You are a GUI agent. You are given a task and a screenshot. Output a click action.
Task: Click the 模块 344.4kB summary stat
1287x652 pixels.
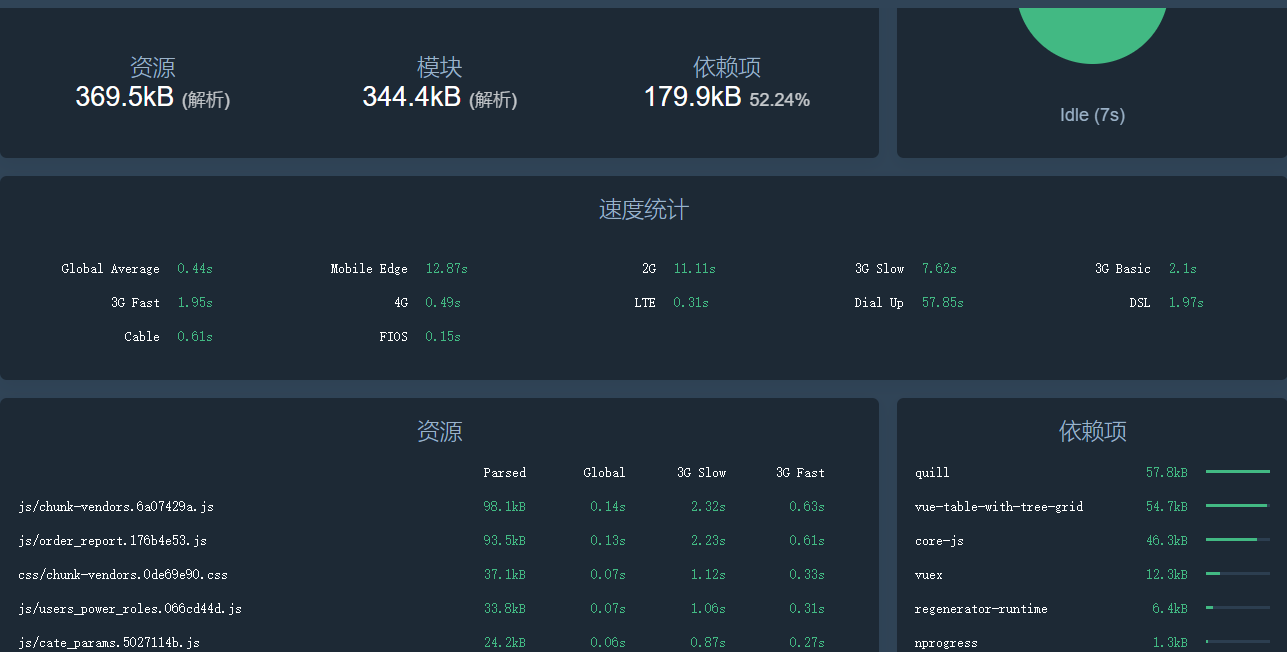pyautogui.click(x=439, y=82)
